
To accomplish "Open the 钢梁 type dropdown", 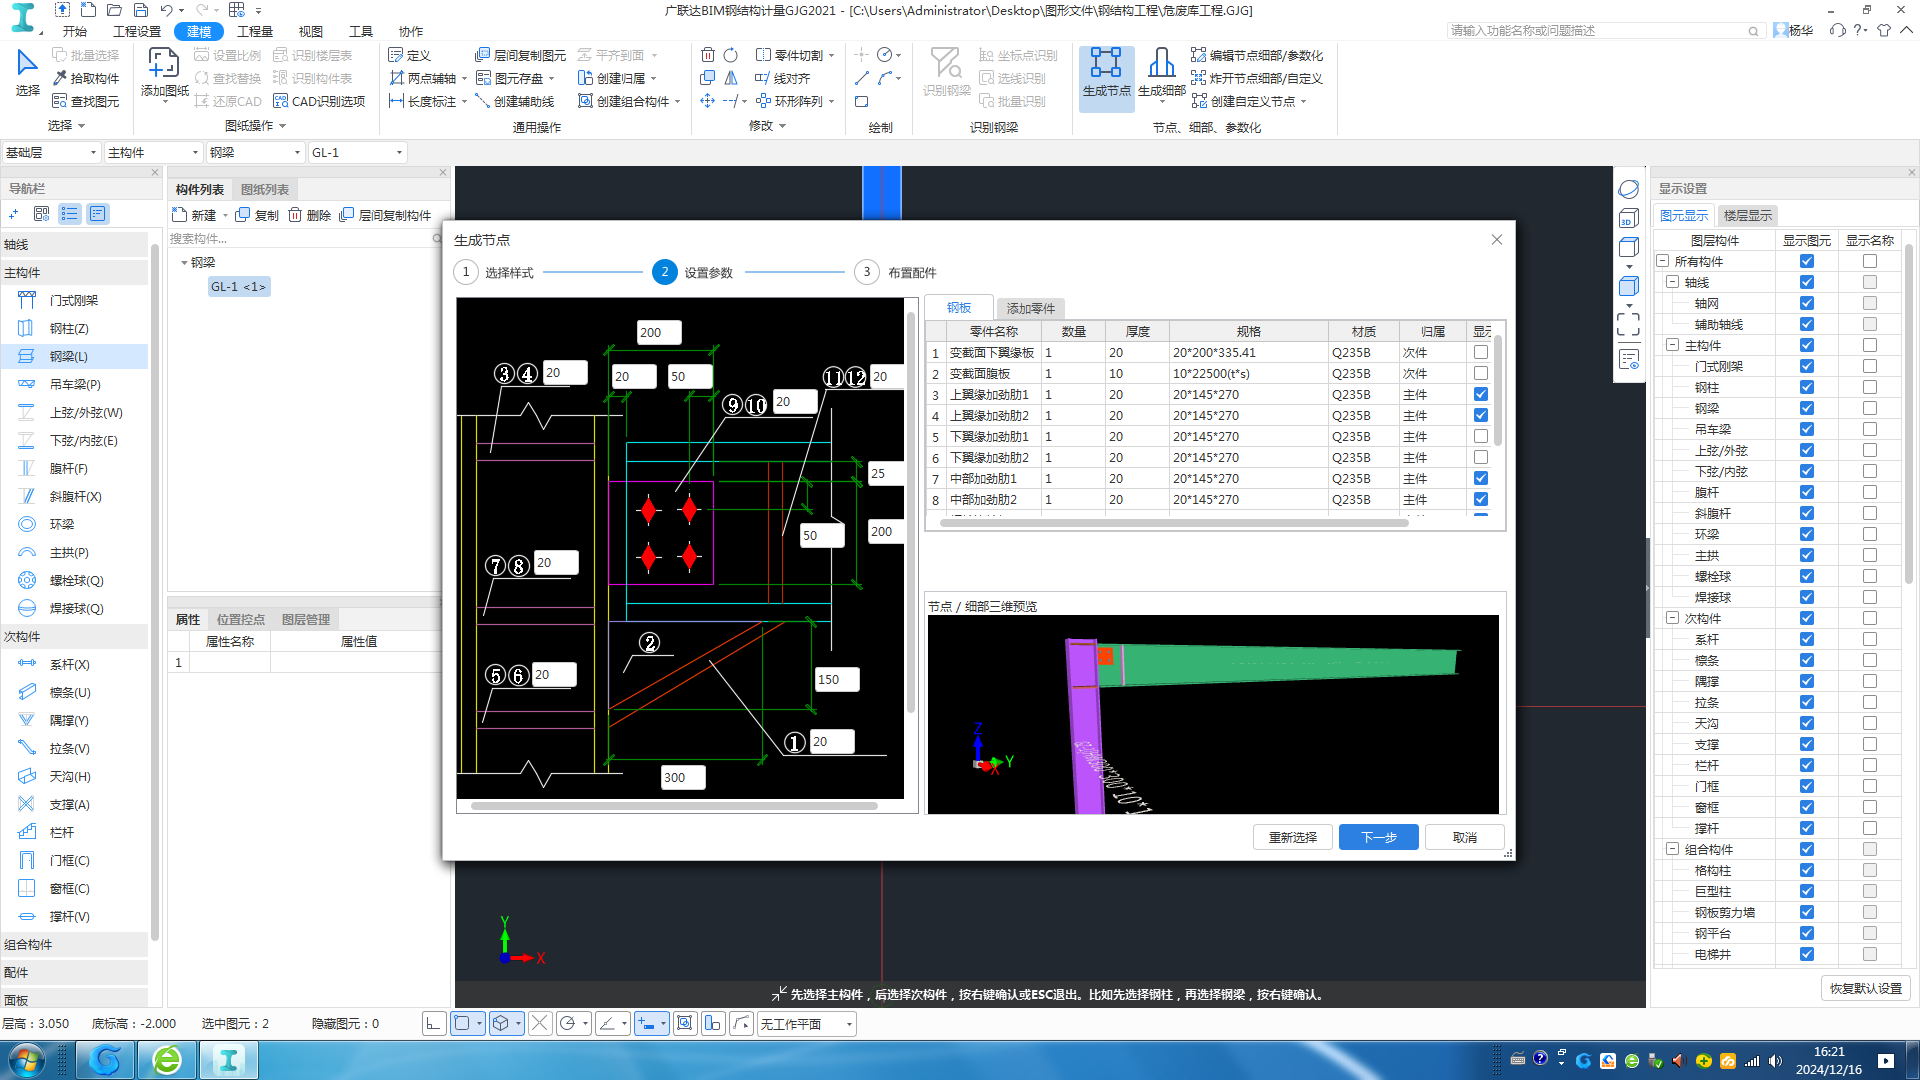I will click(255, 152).
